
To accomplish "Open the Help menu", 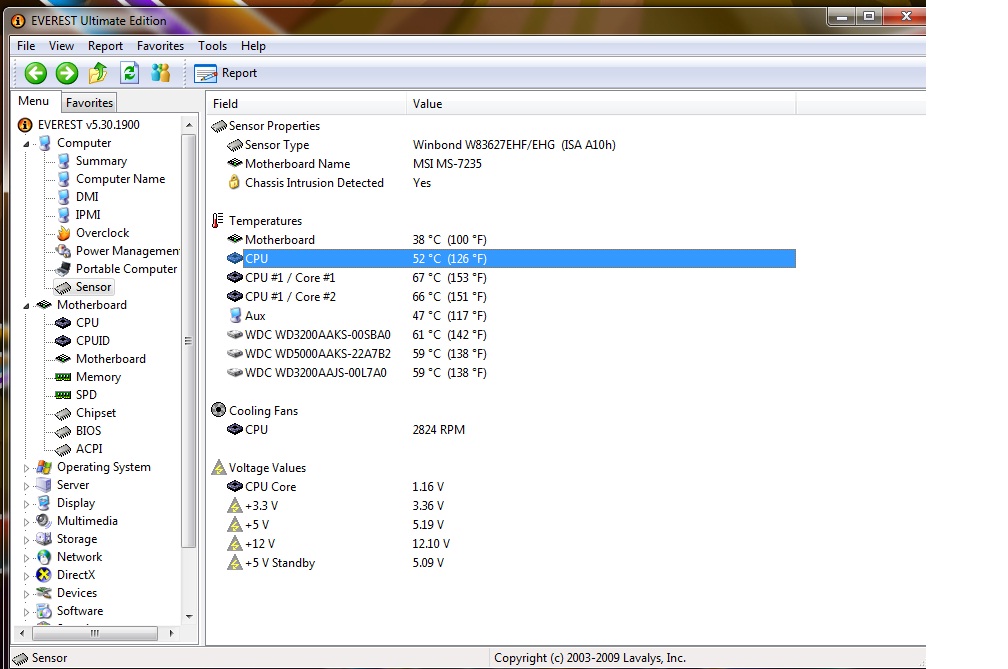I will click(253, 46).
